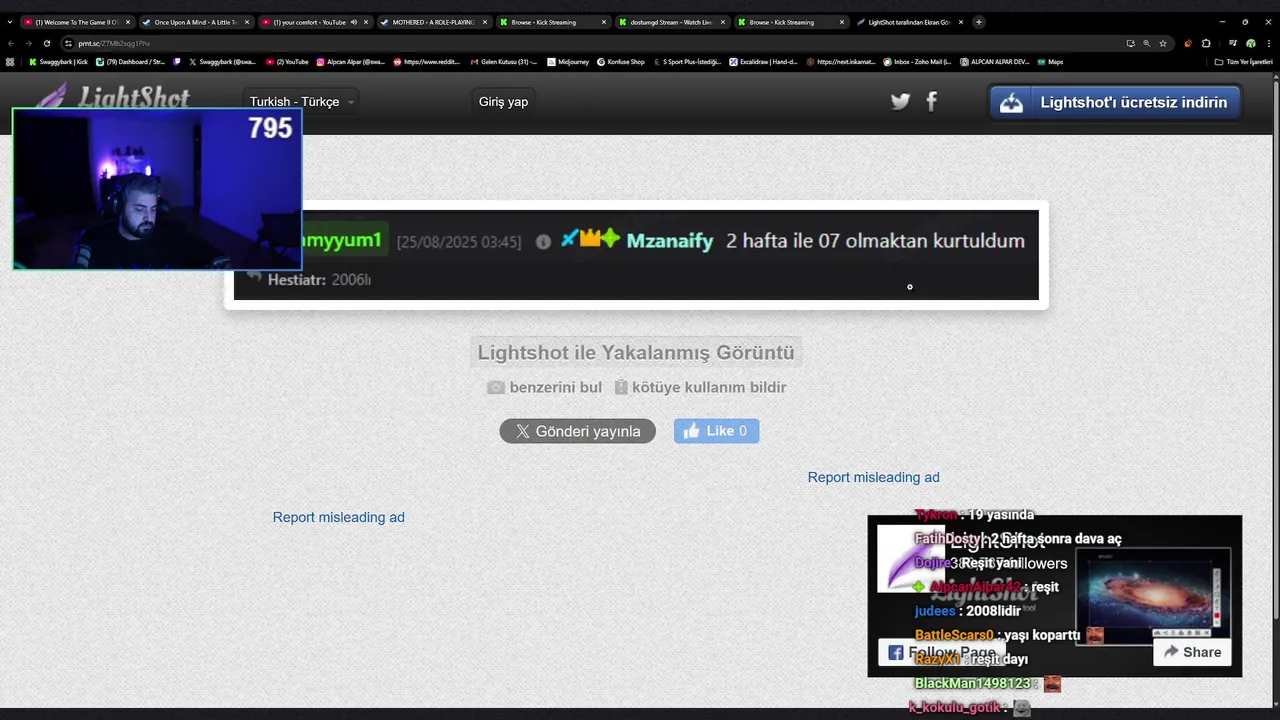
Task: Click 'benzerini bul' link
Action: click(x=555, y=387)
